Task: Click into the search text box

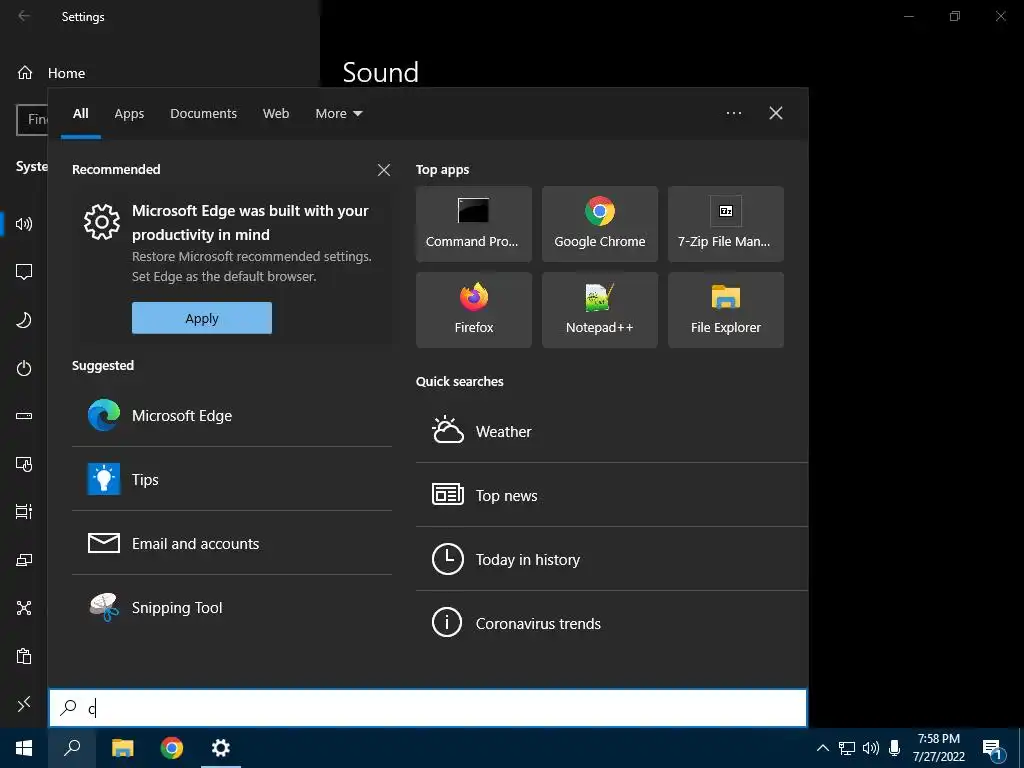Action: (428, 708)
